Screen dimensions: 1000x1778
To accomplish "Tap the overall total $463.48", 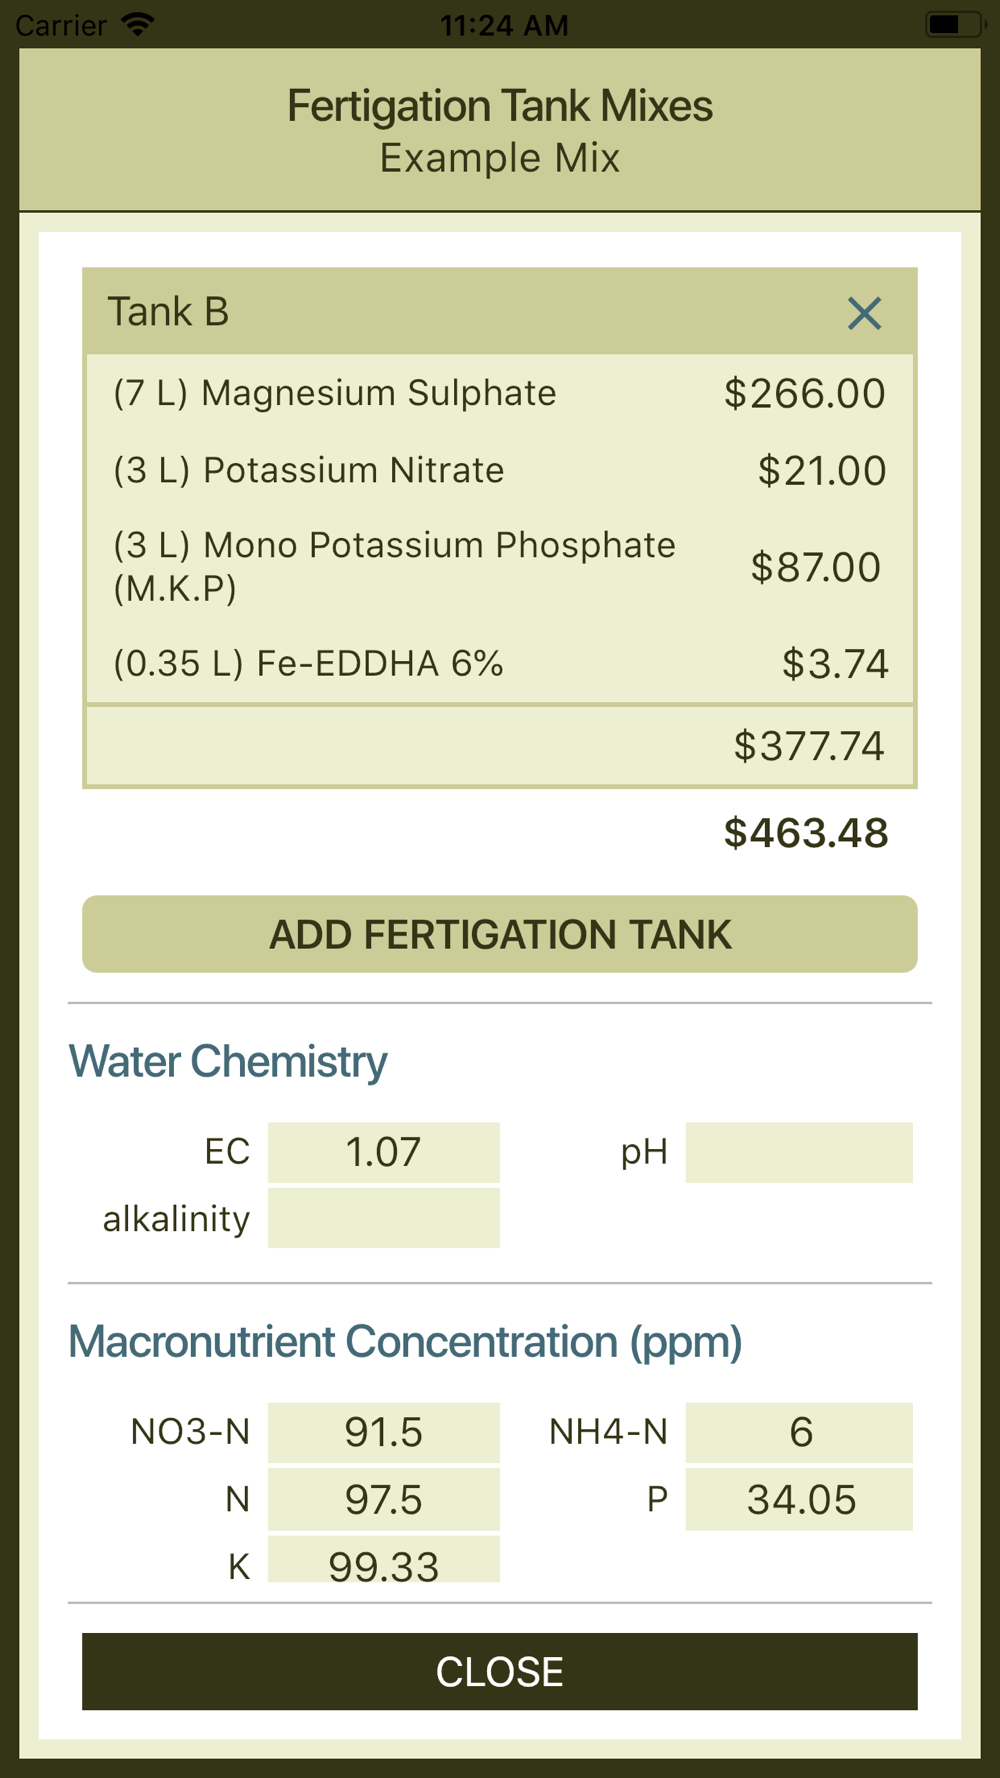I will 806,833.
